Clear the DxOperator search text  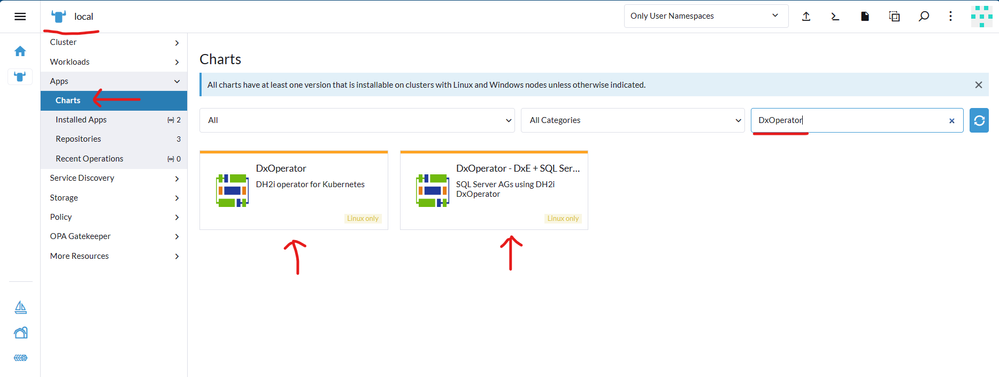coord(952,120)
